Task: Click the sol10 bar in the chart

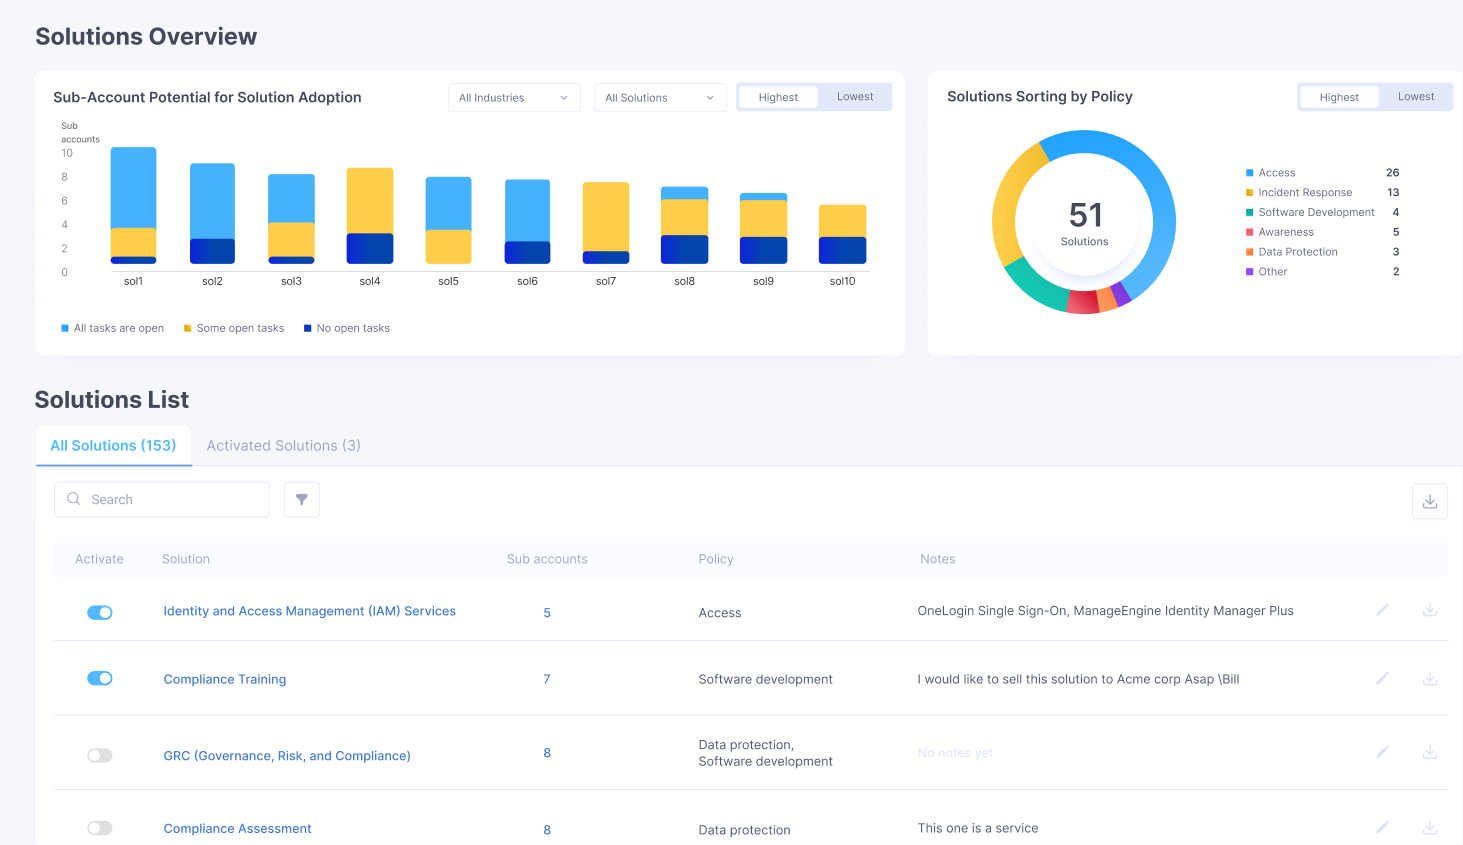Action: [842, 234]
